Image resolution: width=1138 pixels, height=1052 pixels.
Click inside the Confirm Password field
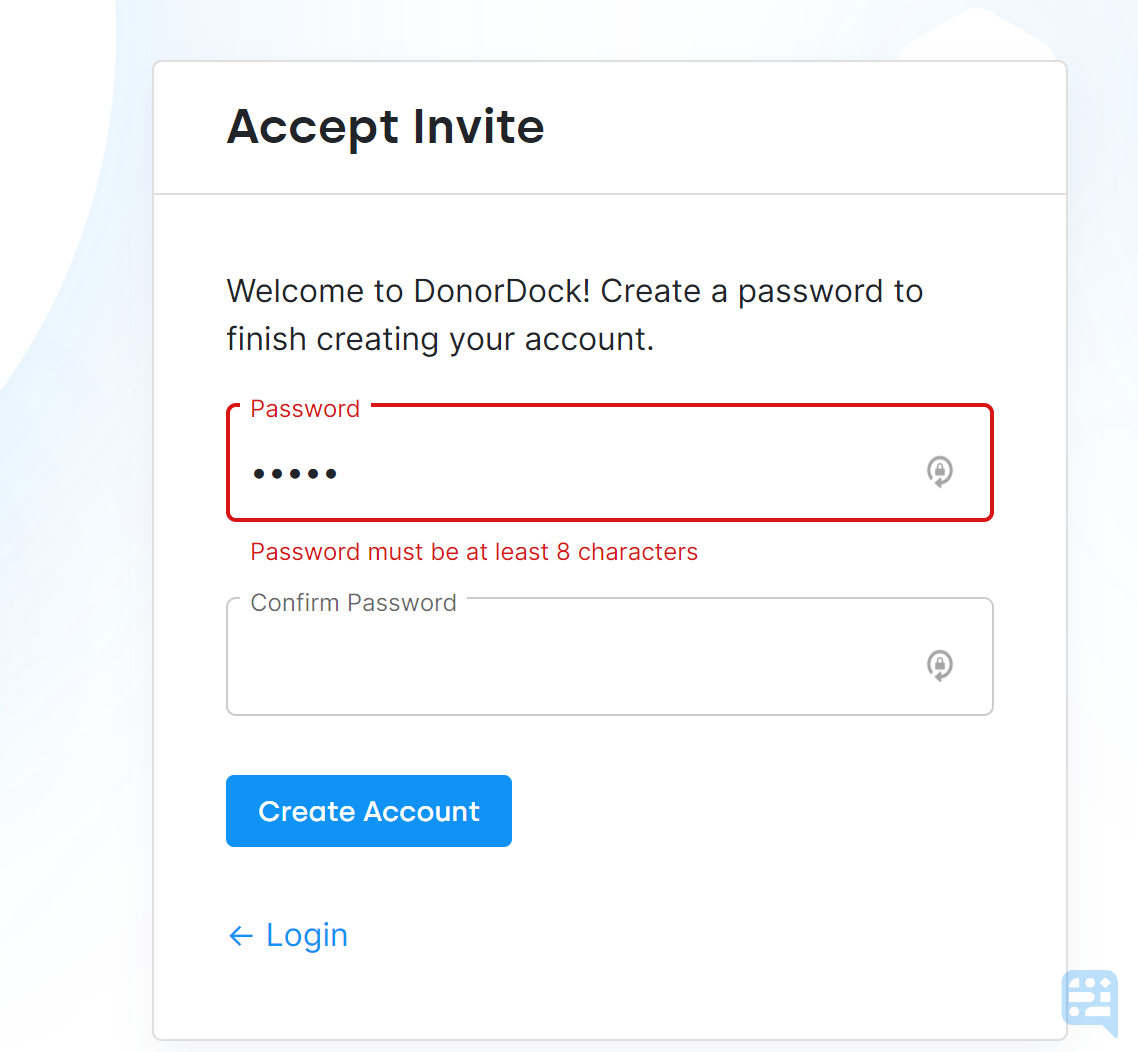pos(550,665)
